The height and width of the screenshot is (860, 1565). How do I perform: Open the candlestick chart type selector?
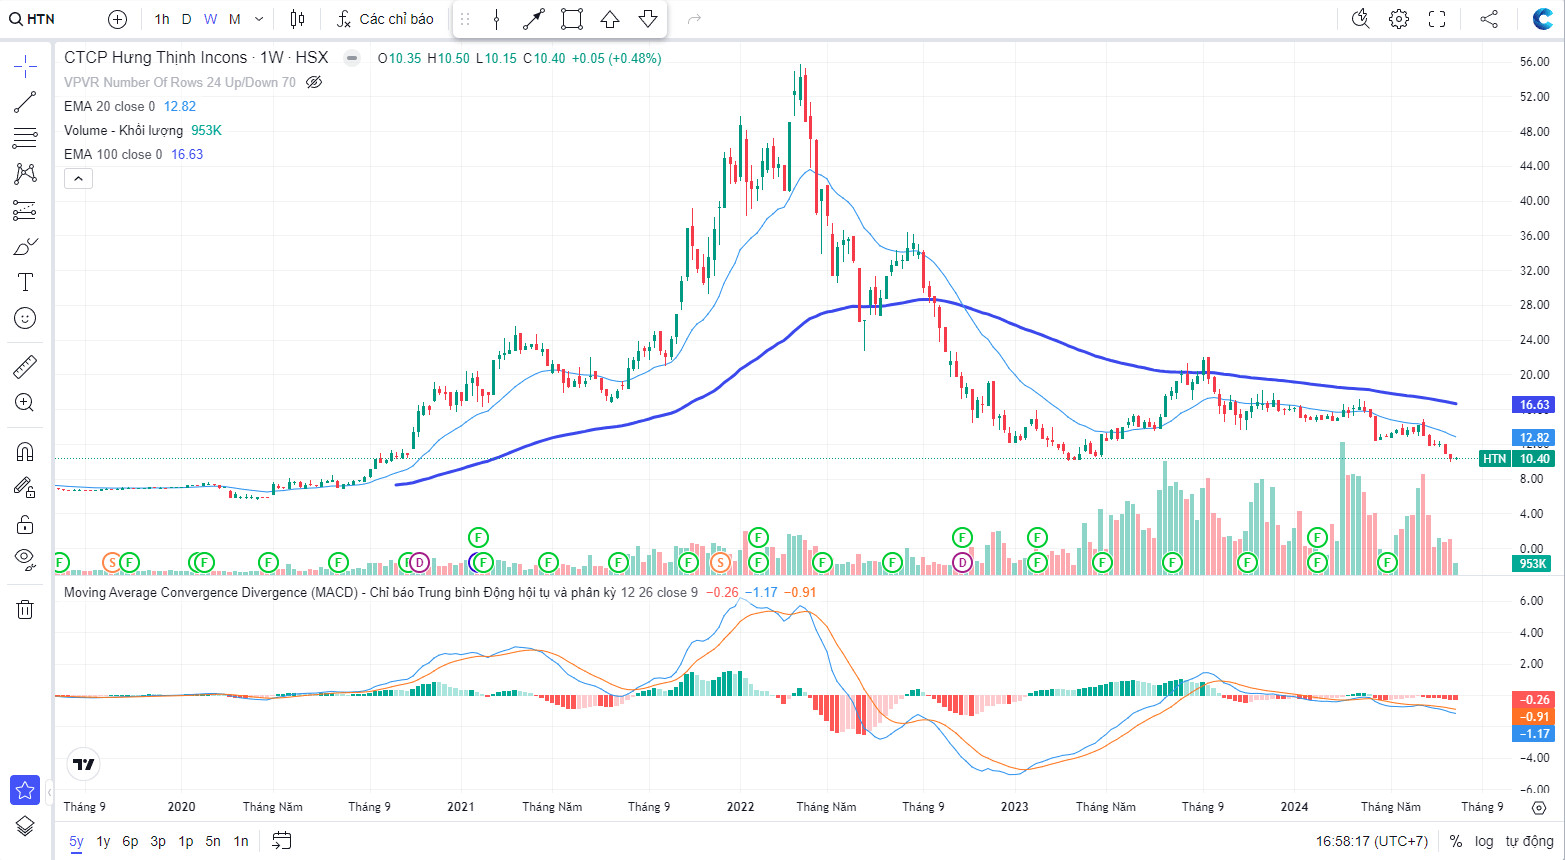(x=297, y=19)
